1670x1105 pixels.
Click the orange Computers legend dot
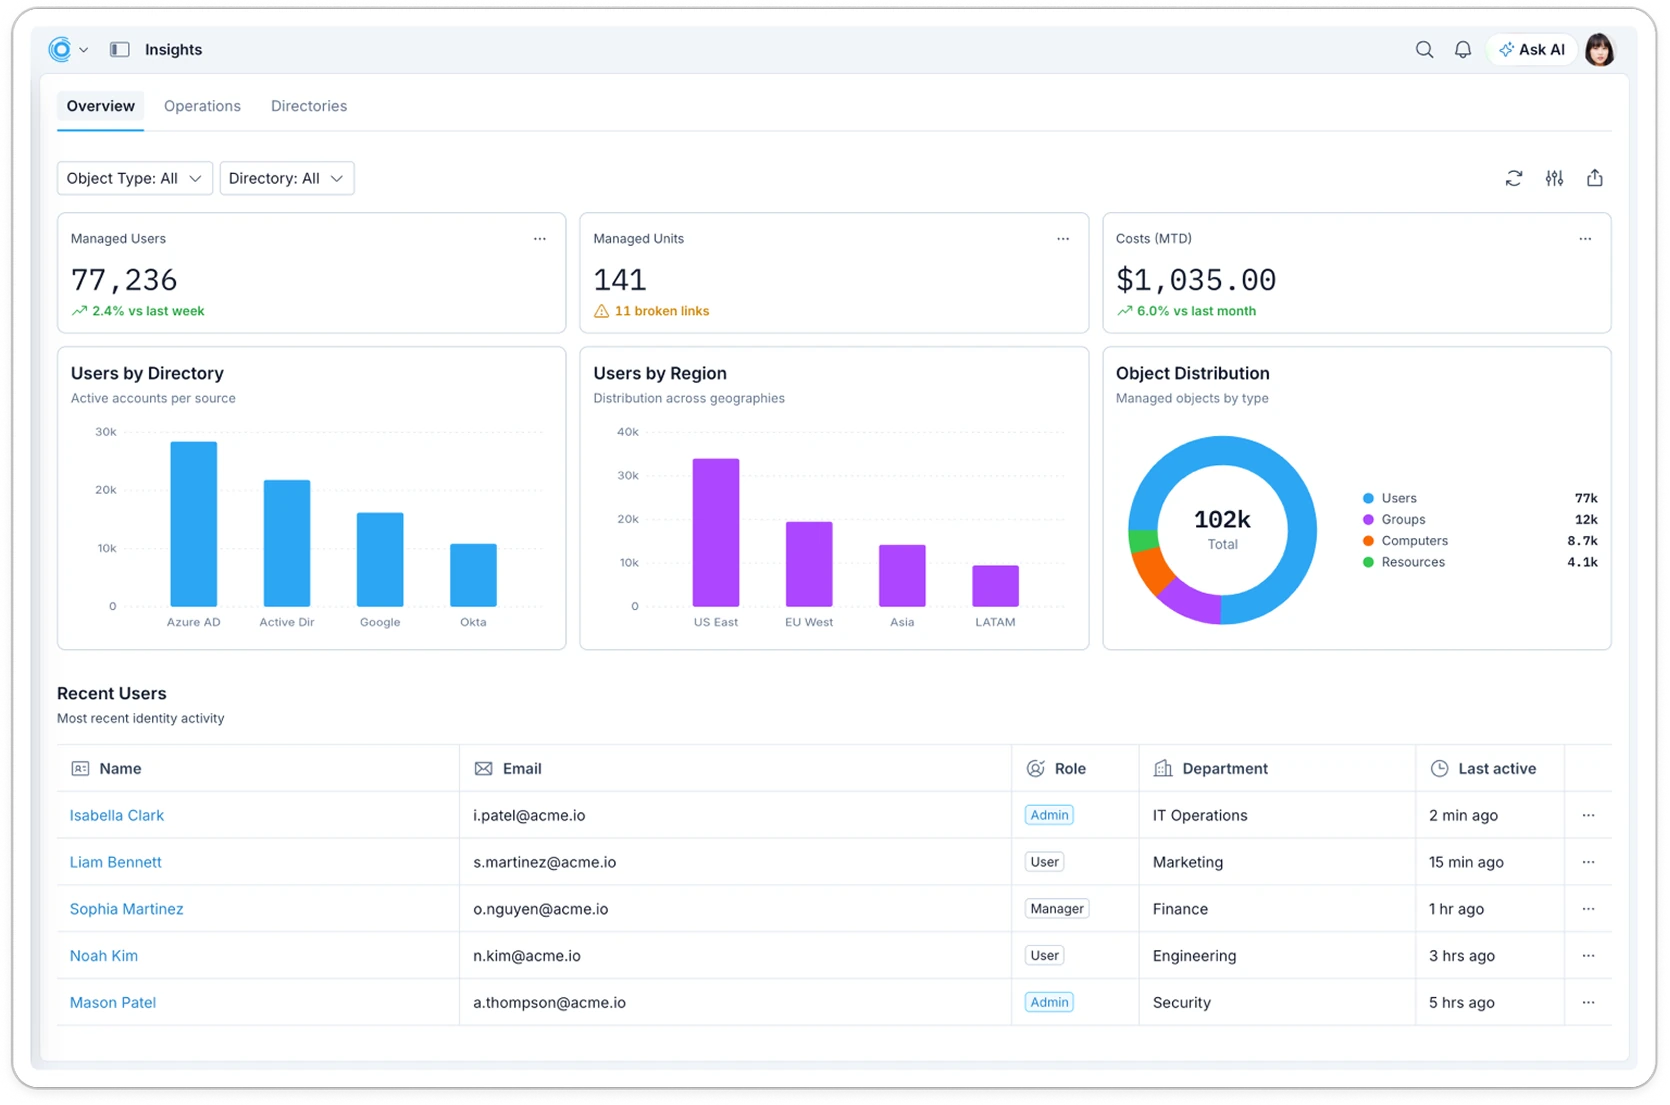[x=1368, y=541]
